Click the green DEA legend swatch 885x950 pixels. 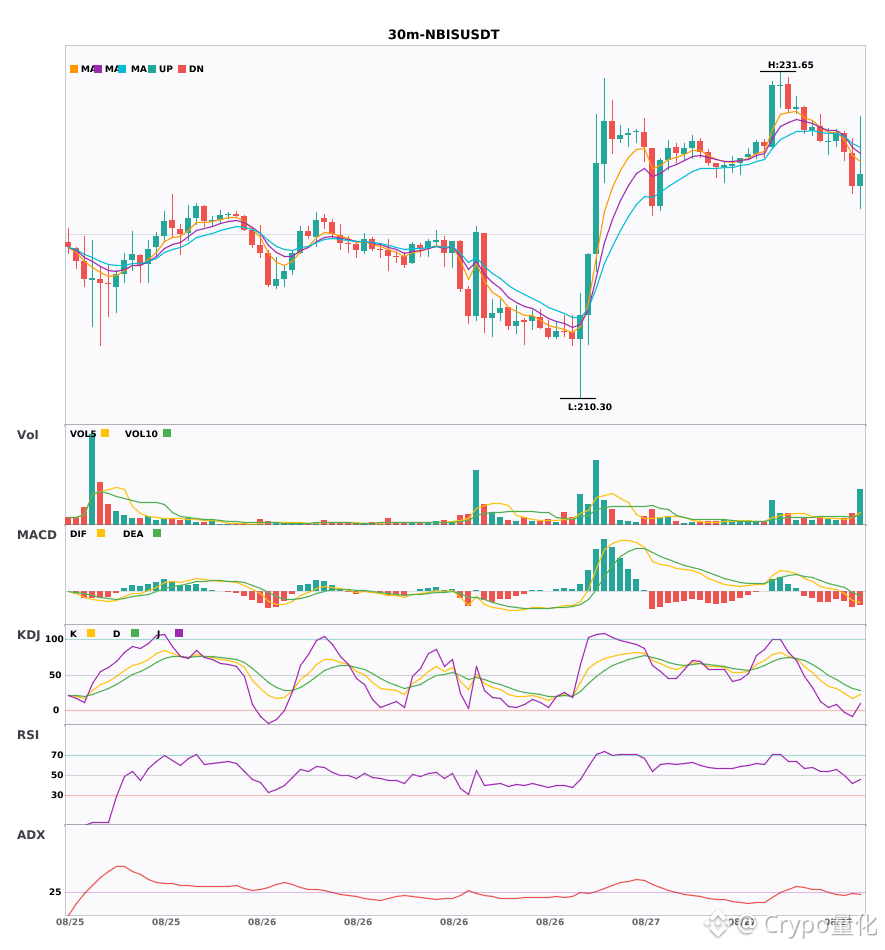157,533
